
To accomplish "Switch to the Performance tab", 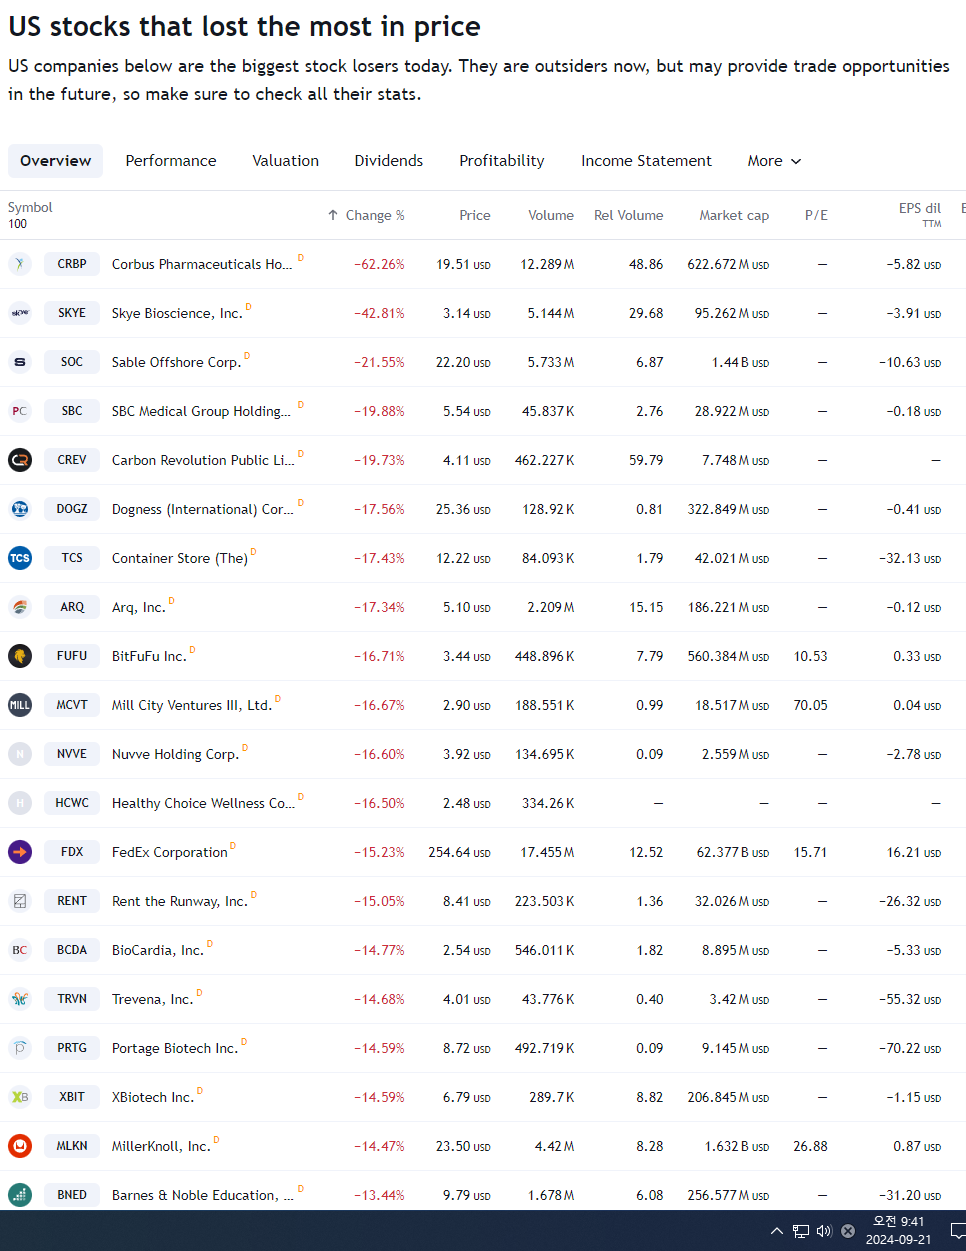I will point(171,161).
